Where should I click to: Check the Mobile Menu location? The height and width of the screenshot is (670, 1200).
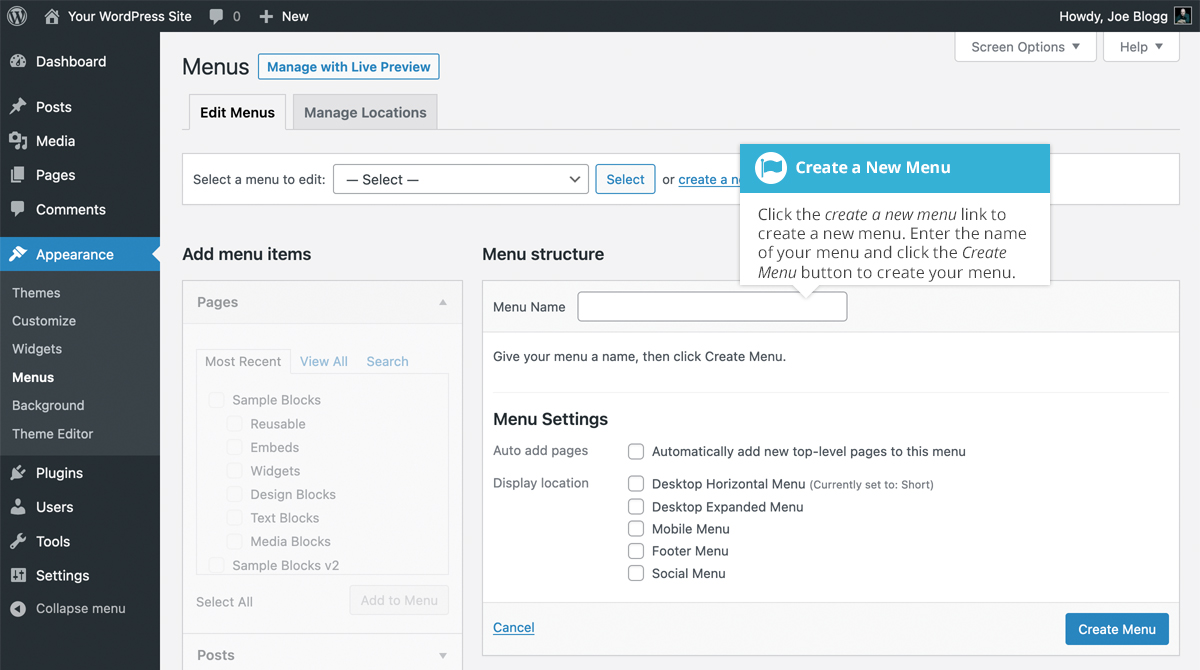tap(636, 529)
